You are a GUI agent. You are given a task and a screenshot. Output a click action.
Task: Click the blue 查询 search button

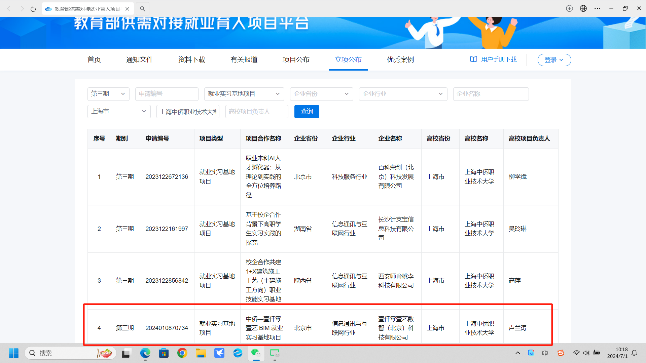click(x=307, y=112)
